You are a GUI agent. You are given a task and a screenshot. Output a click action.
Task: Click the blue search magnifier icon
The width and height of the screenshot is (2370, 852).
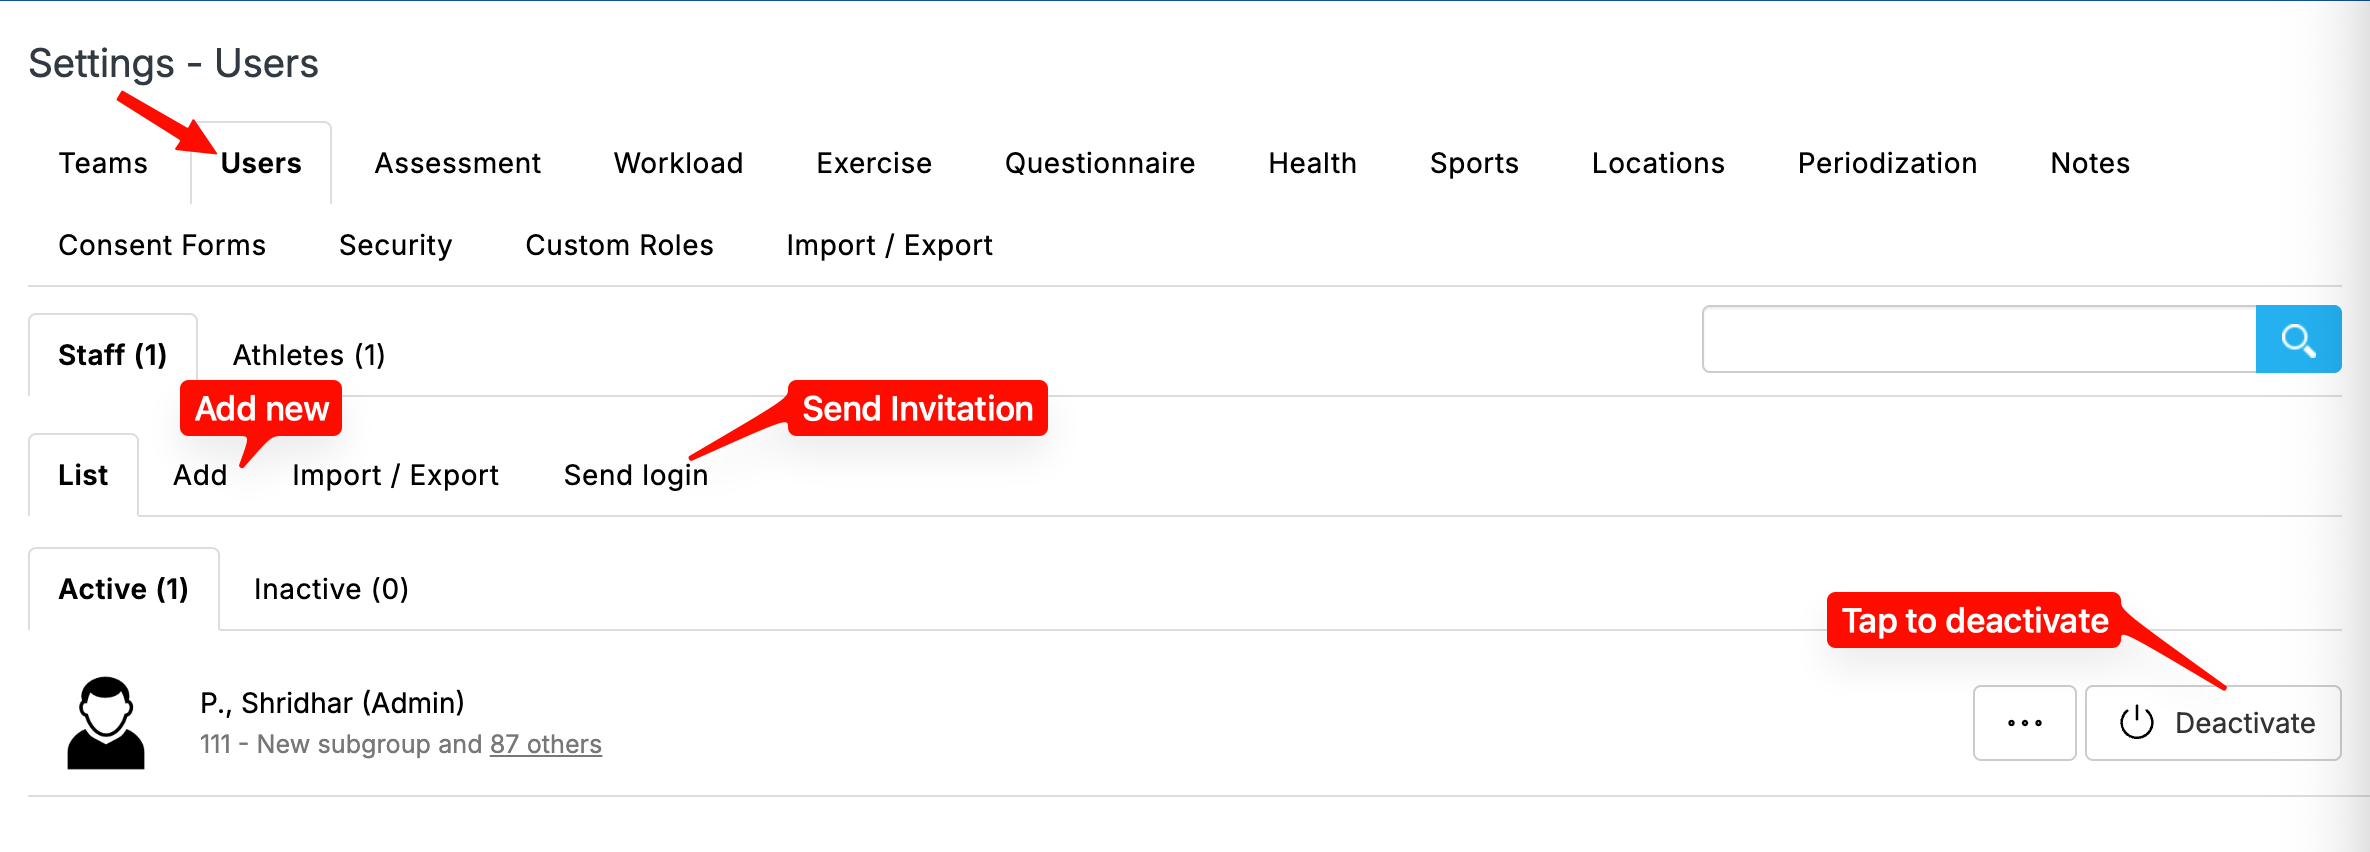tap(2298, 340)
